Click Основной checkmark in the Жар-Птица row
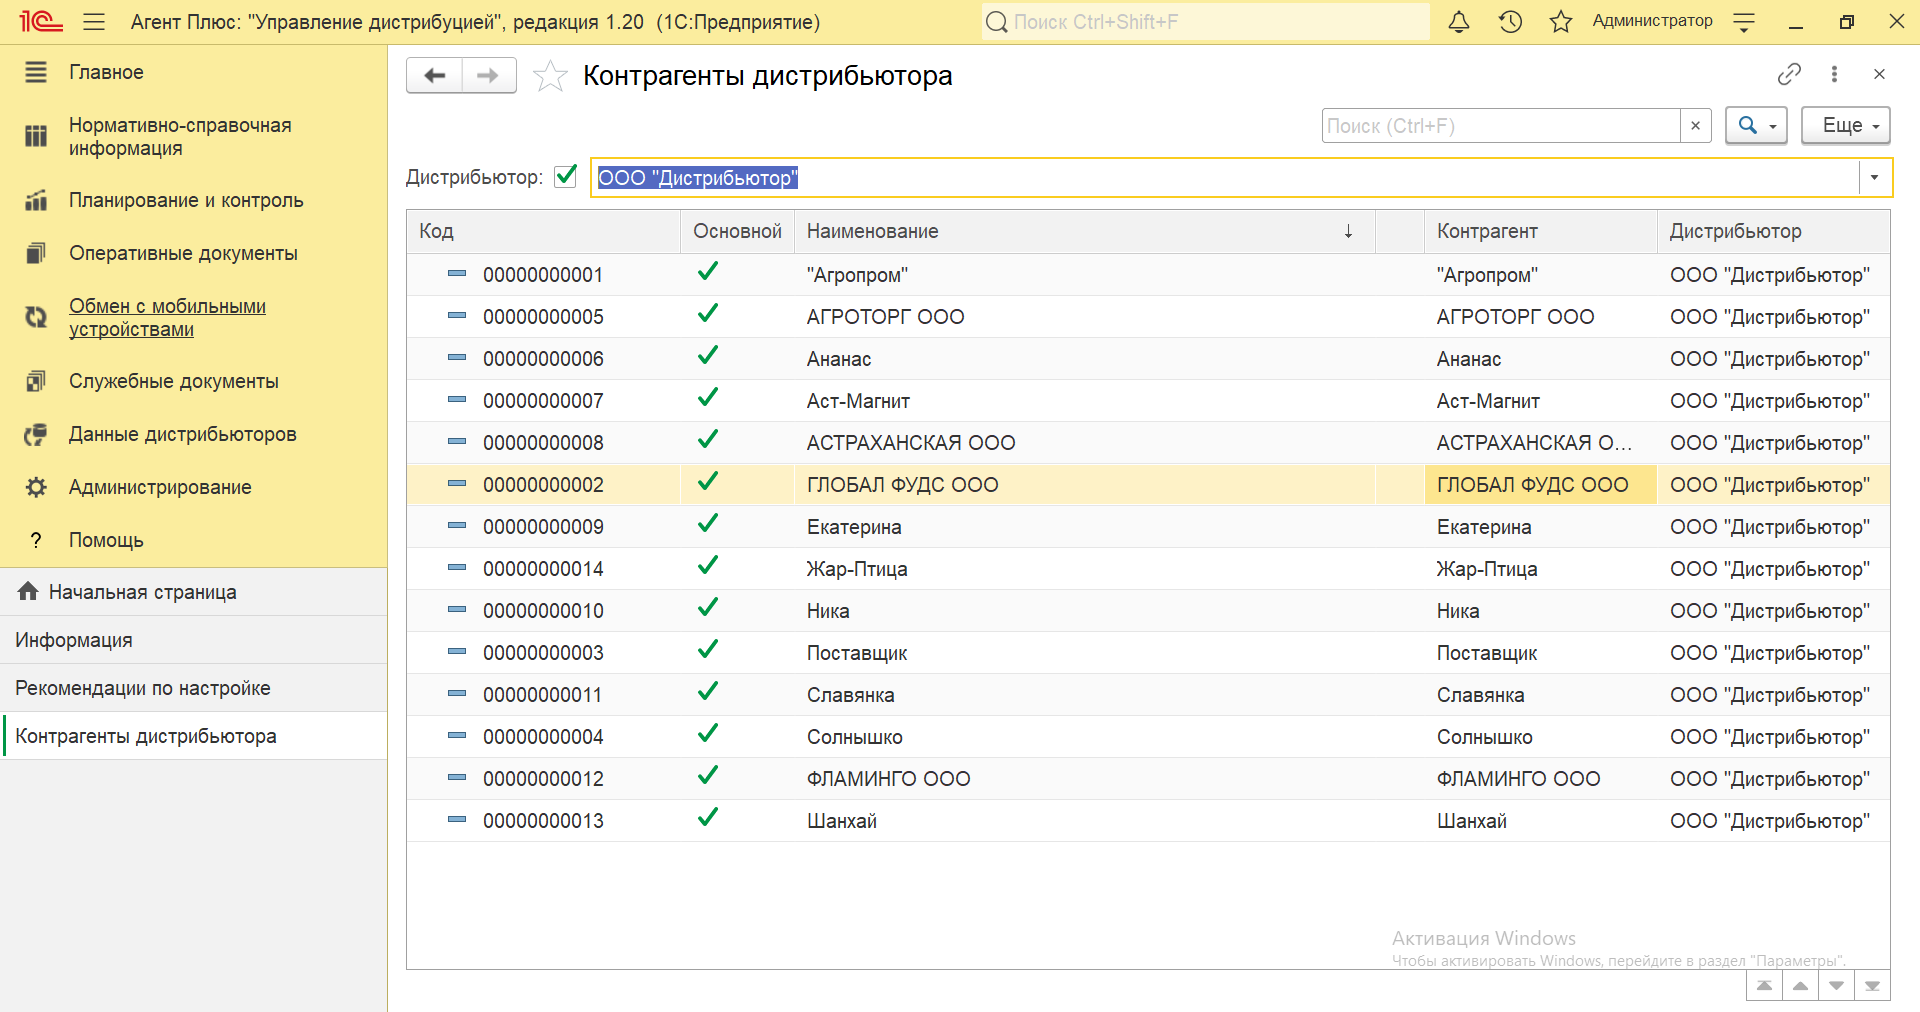Viewport: 1920px width, 1012px height. (708, 566)
